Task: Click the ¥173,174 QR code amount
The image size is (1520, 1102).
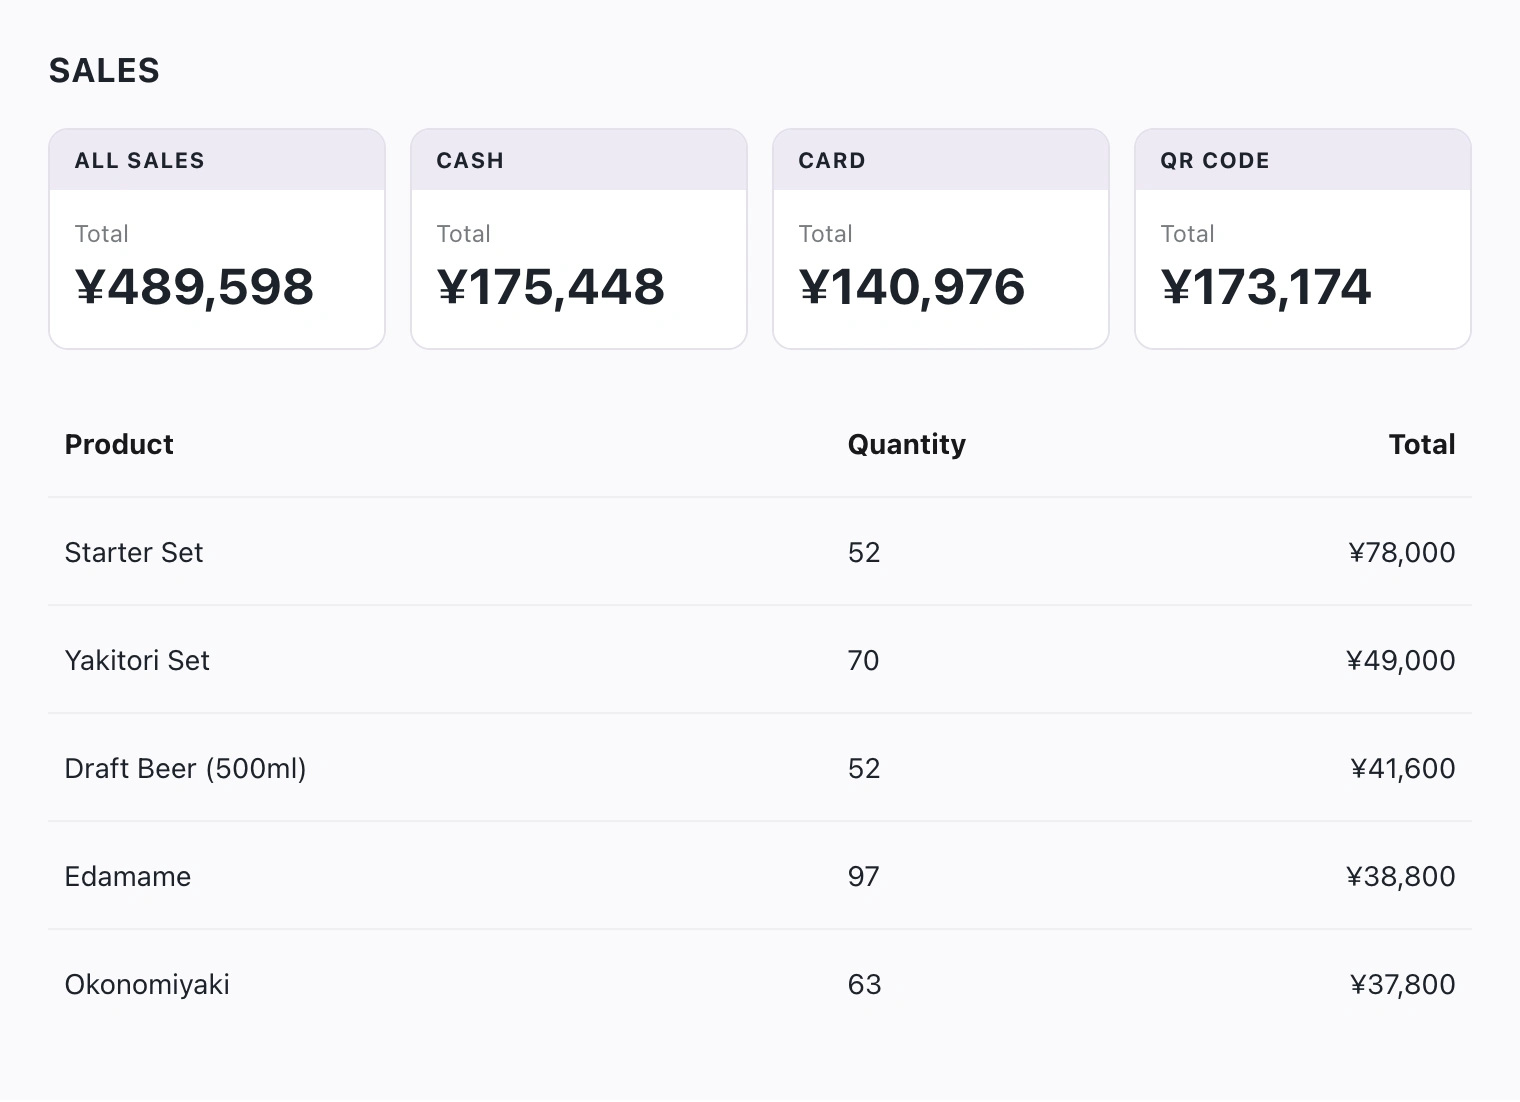Action: 1266,287
